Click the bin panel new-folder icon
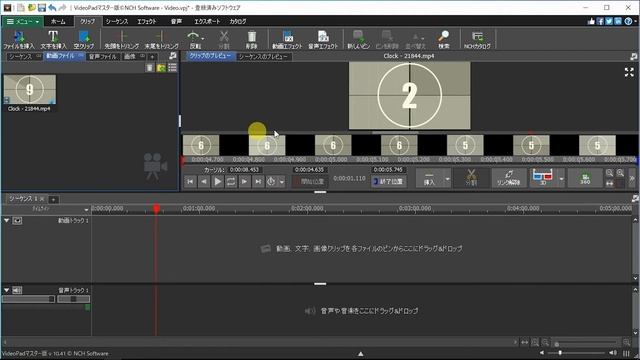 coord(161,68)
